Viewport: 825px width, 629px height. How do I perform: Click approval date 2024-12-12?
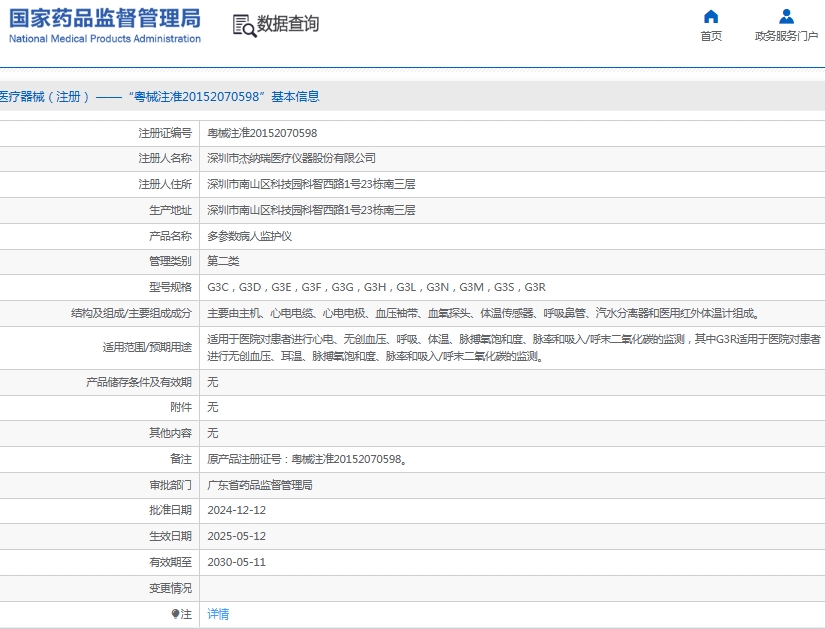pos(236,511)
